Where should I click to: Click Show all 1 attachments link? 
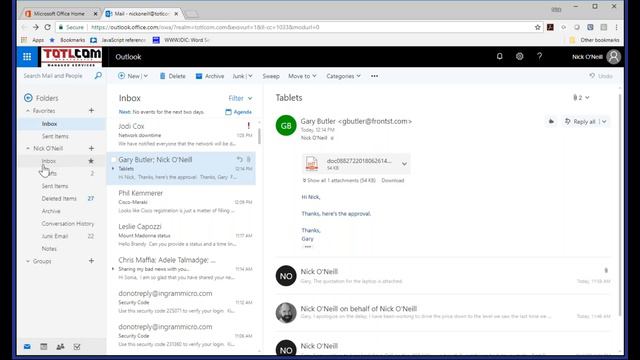coord(339,180)
